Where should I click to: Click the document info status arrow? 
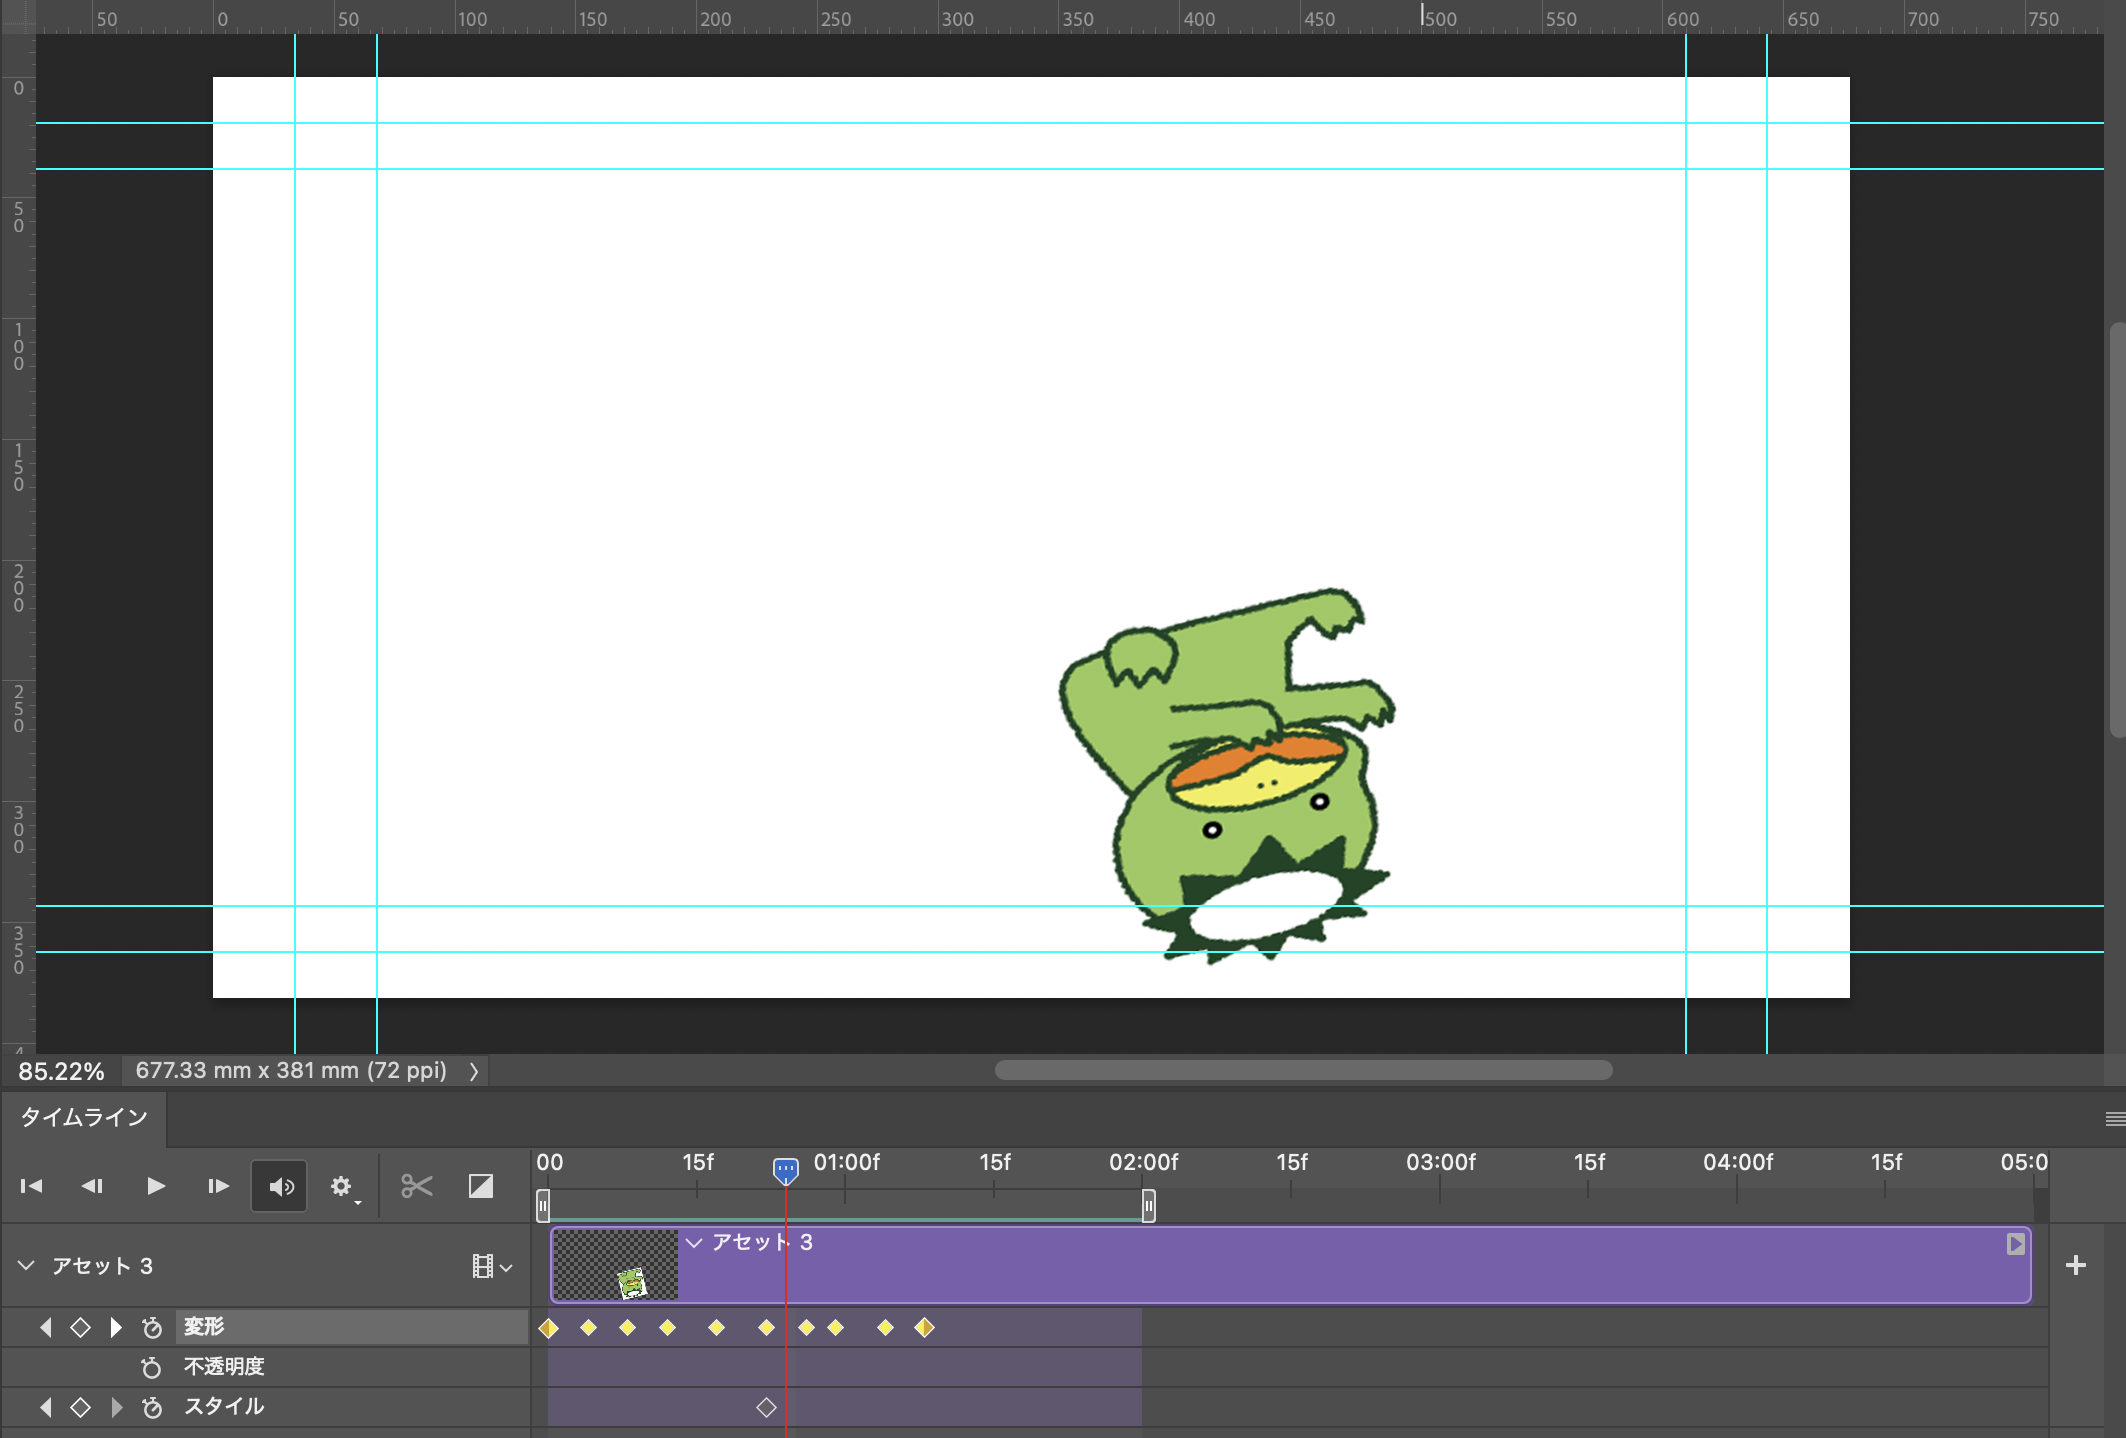(474, 1071)
